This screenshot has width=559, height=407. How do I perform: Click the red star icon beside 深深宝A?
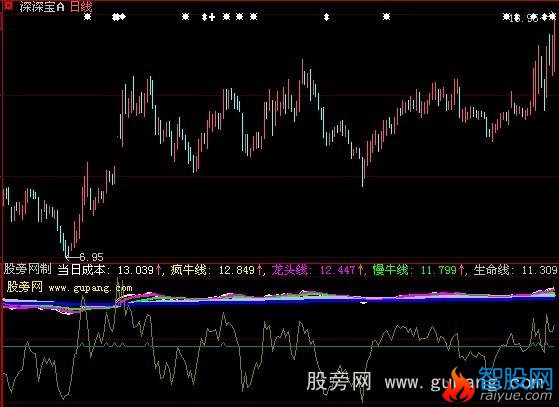tap(8, 6)
